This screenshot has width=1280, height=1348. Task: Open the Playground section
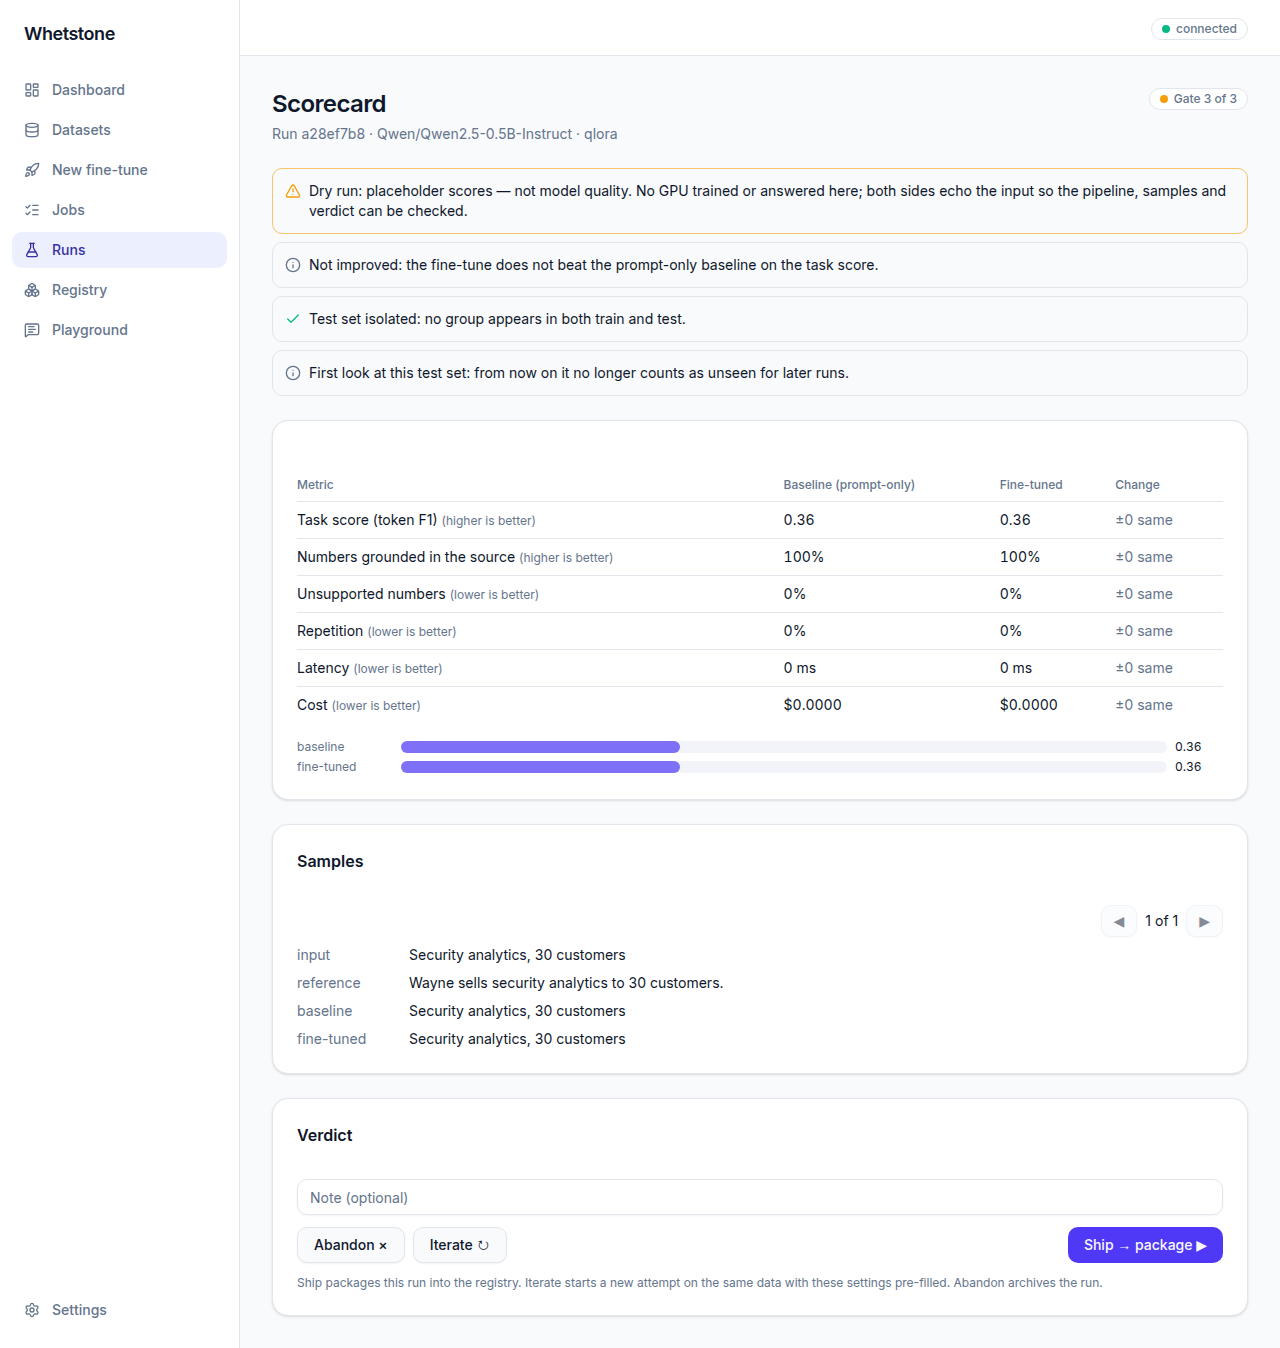coord(120,330)
